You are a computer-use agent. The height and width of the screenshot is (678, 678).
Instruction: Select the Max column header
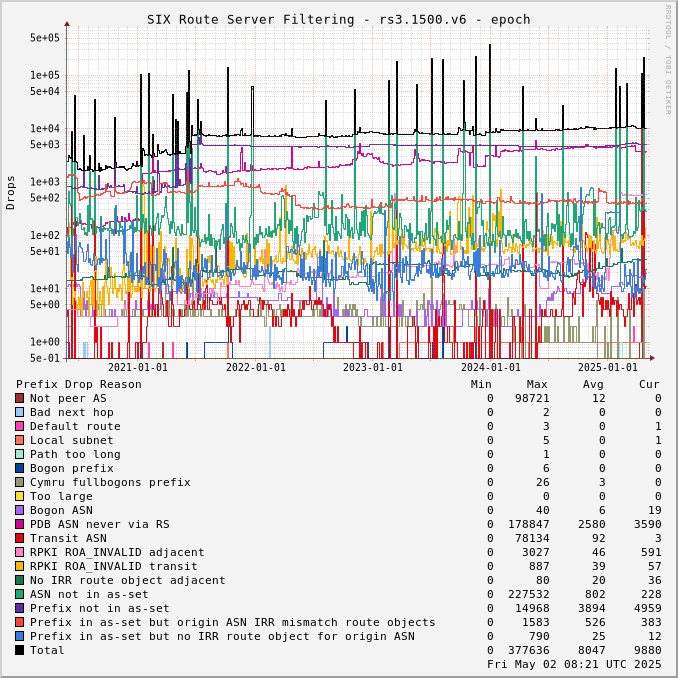click(x=537, y=384)
